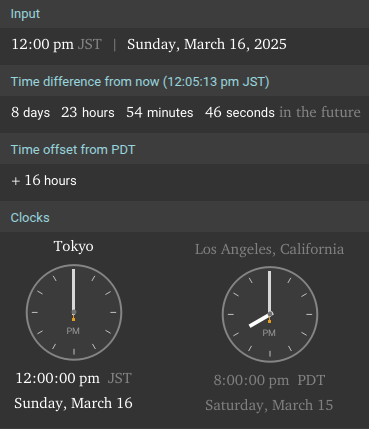Click the 46 seconds in the future text
The height and width of the screenshot is (429, 369).
pos(283,112)
